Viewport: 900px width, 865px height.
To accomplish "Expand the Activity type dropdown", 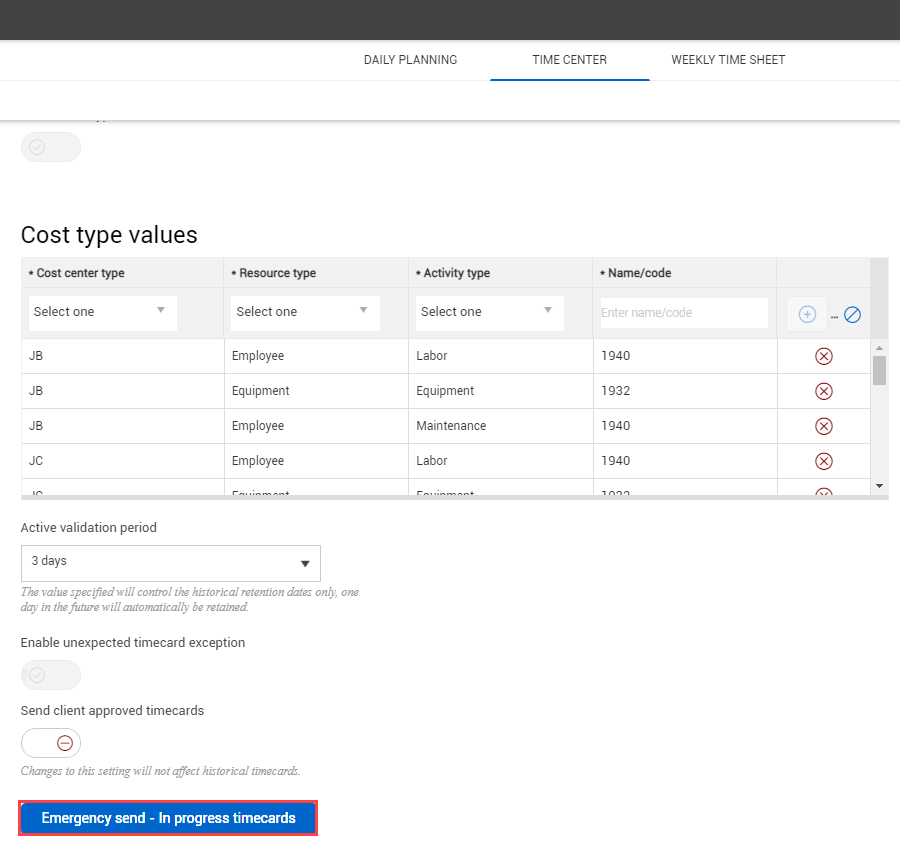I will click(x=489, y=312).
